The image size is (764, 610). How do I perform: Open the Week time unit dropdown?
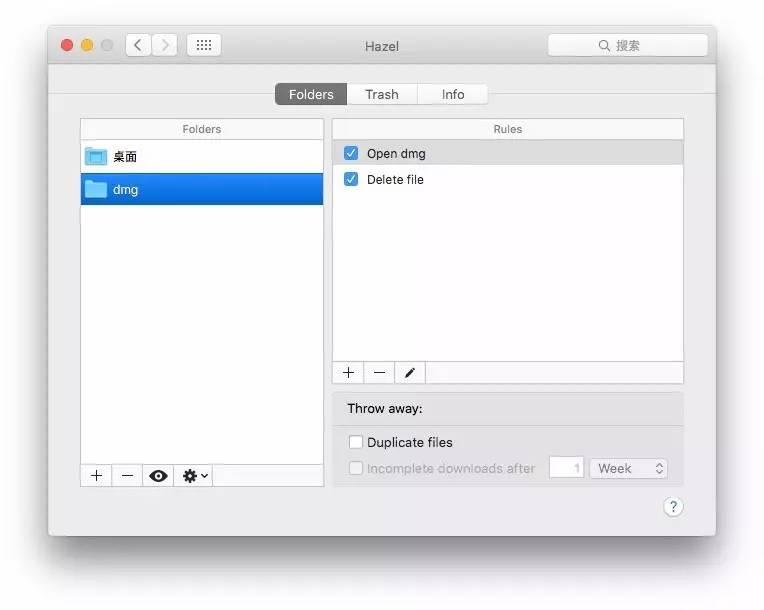point(629,468)
